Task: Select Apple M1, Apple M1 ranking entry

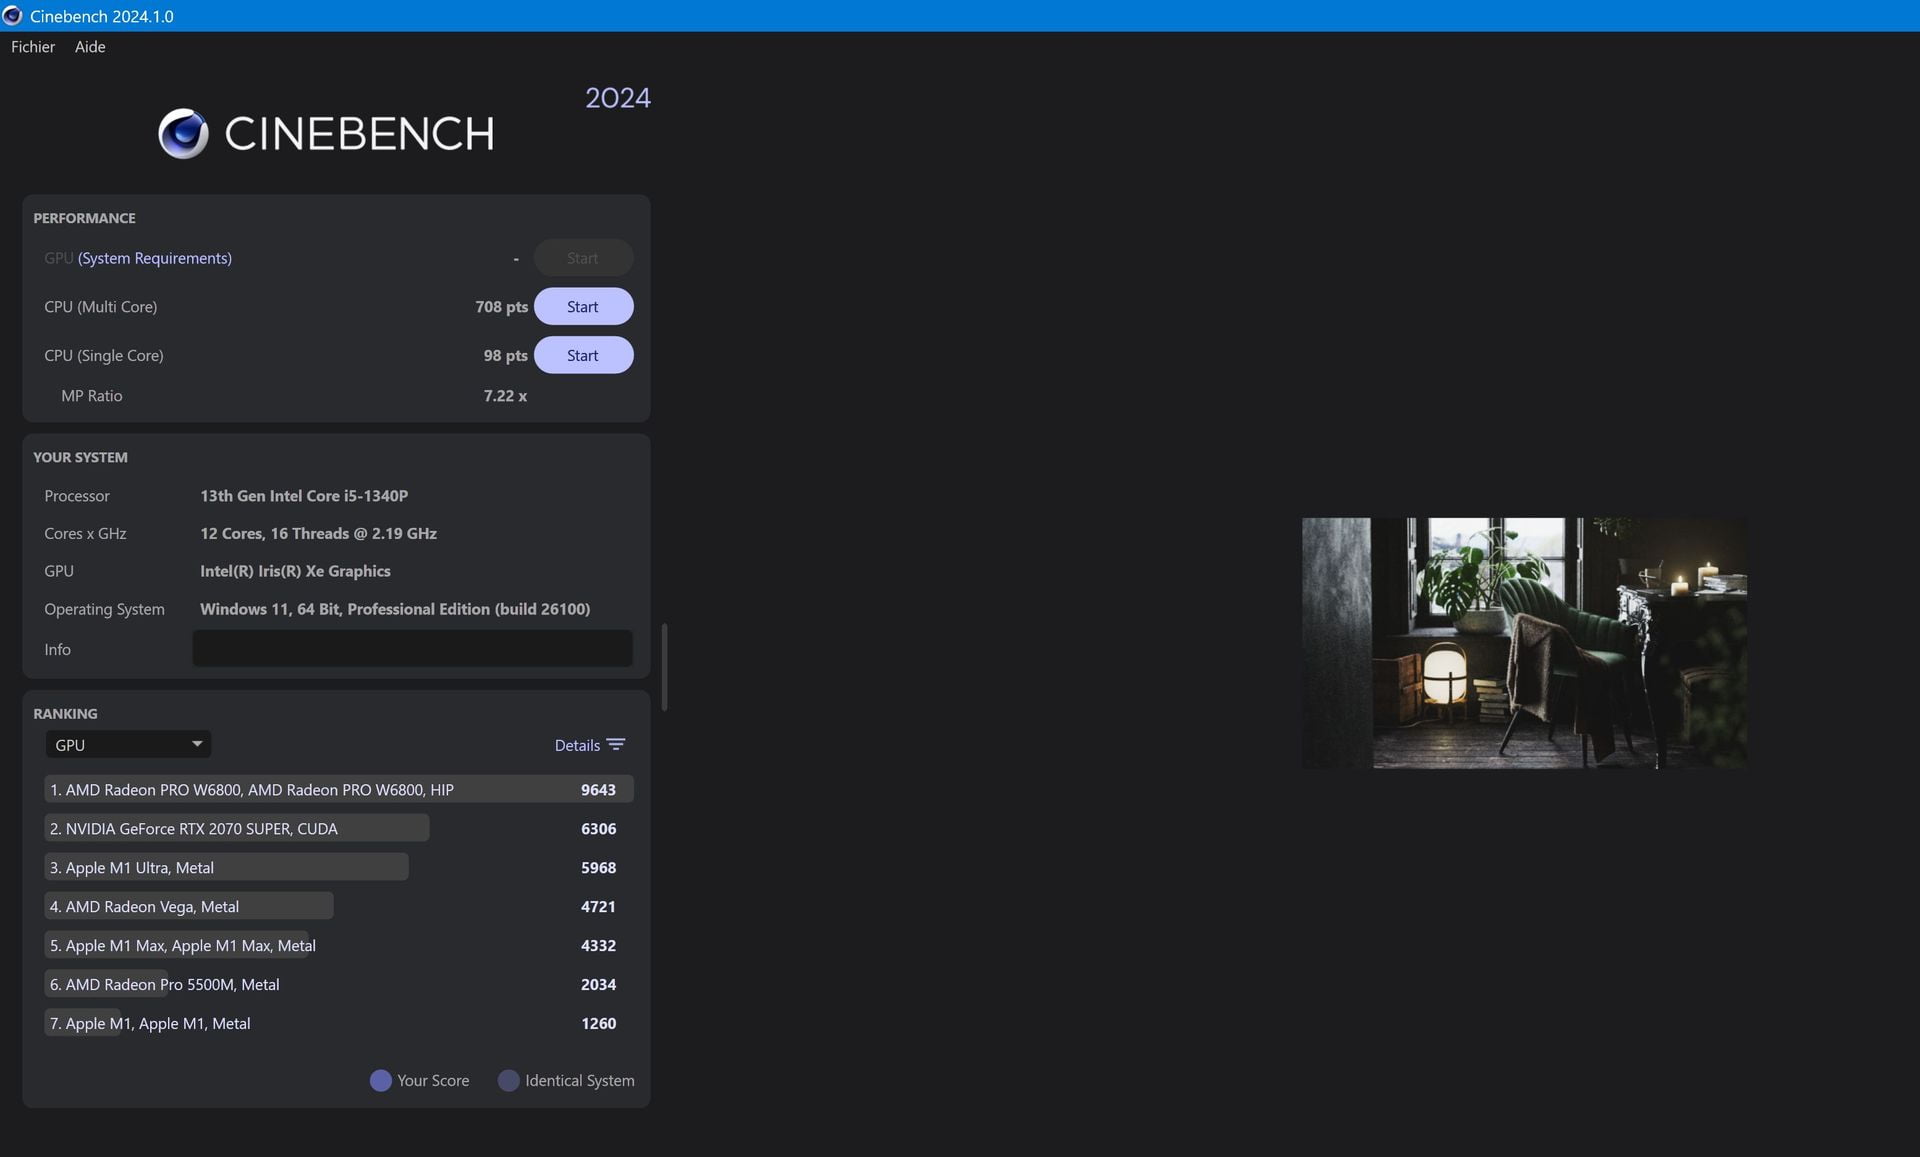Action: [x=339, y=1024]
